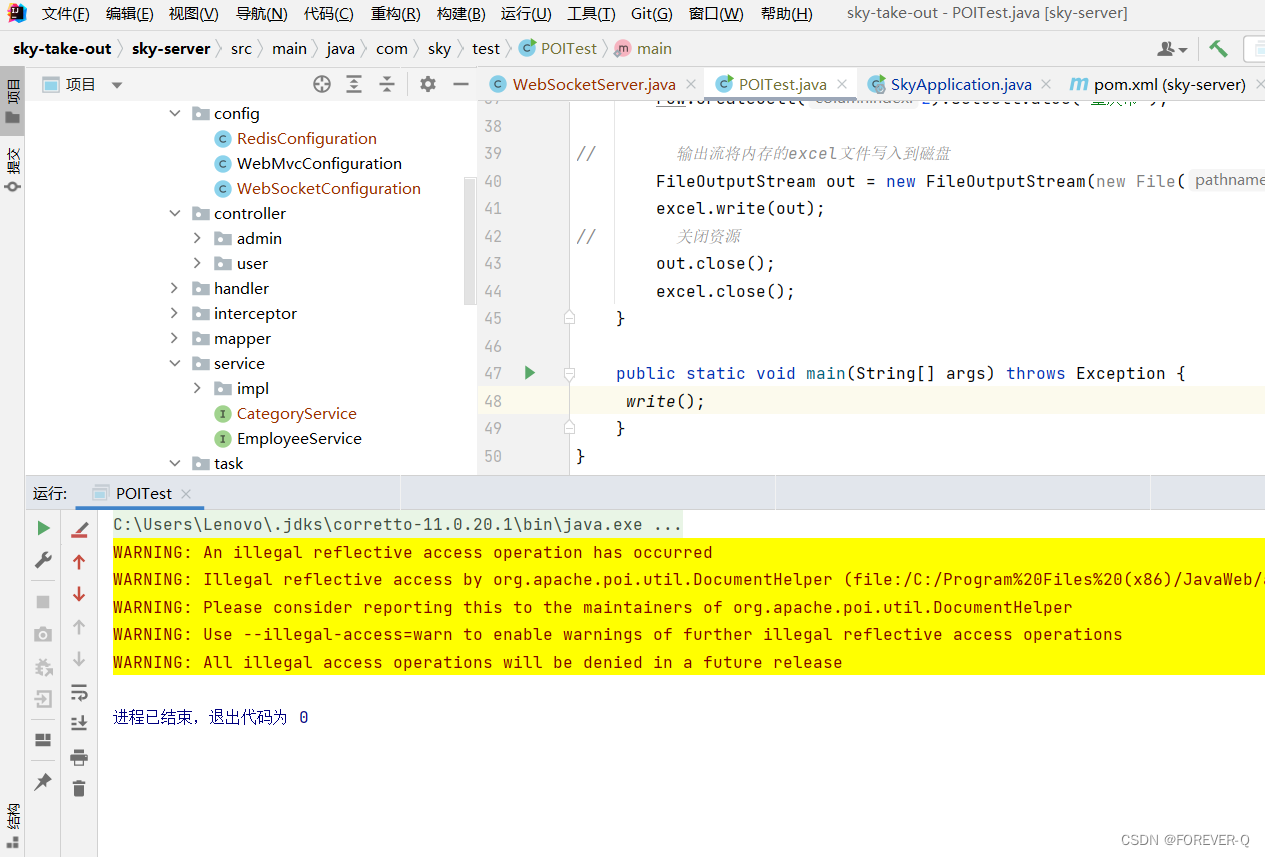
Task: Open project panel settings gear
Action: pyautogui.click(x=427, y=85)
